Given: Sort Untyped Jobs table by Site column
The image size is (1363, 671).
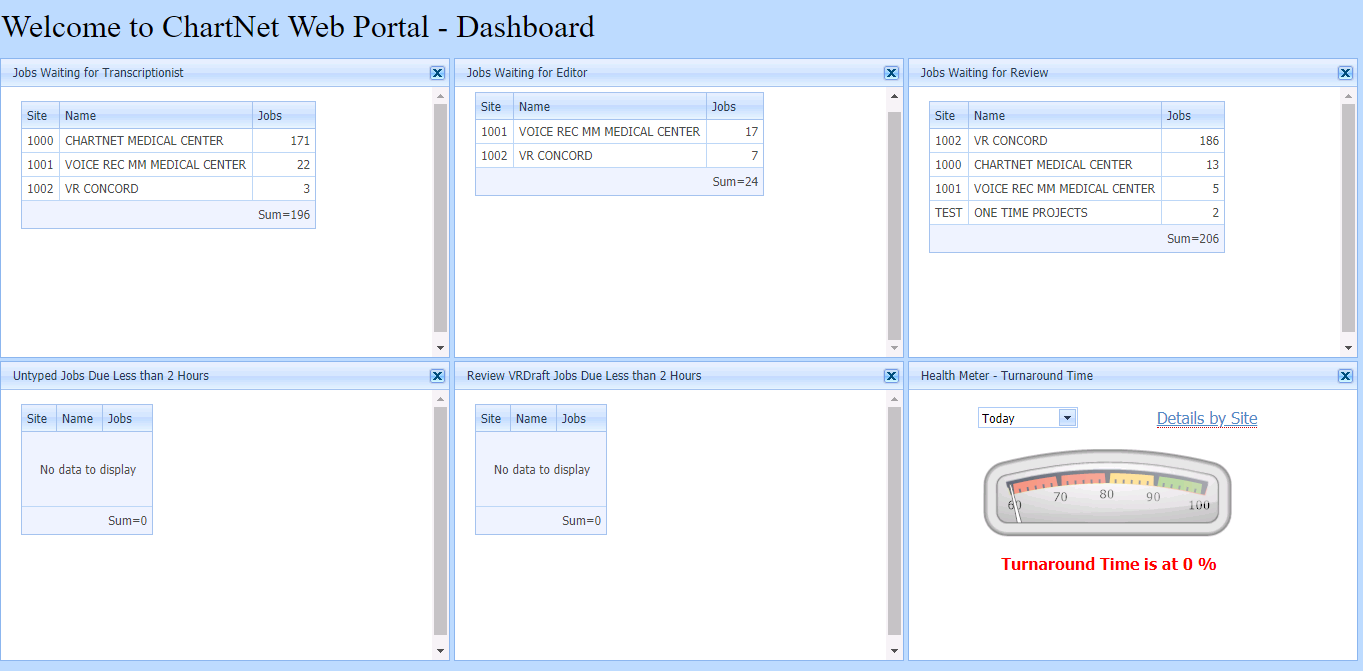Looking at the screenshot, I should (39, 418).
